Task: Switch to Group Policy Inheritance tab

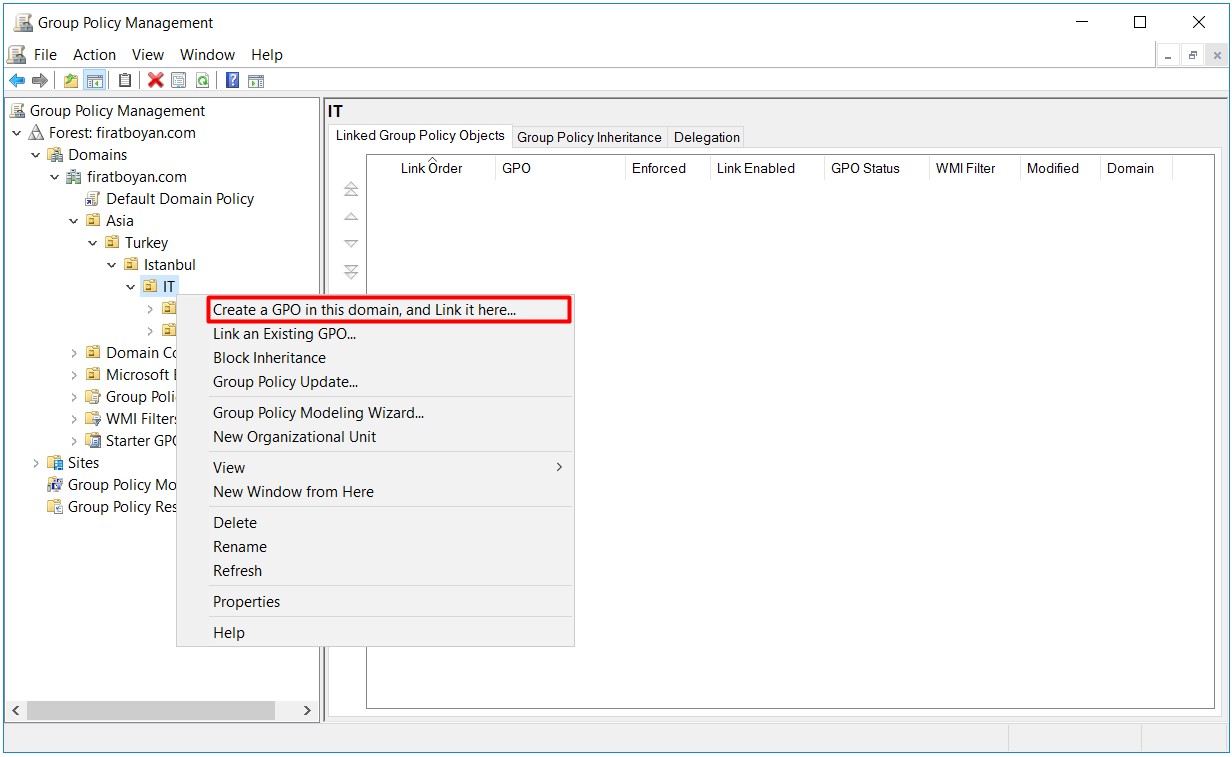Action: [x=589, y=137]
